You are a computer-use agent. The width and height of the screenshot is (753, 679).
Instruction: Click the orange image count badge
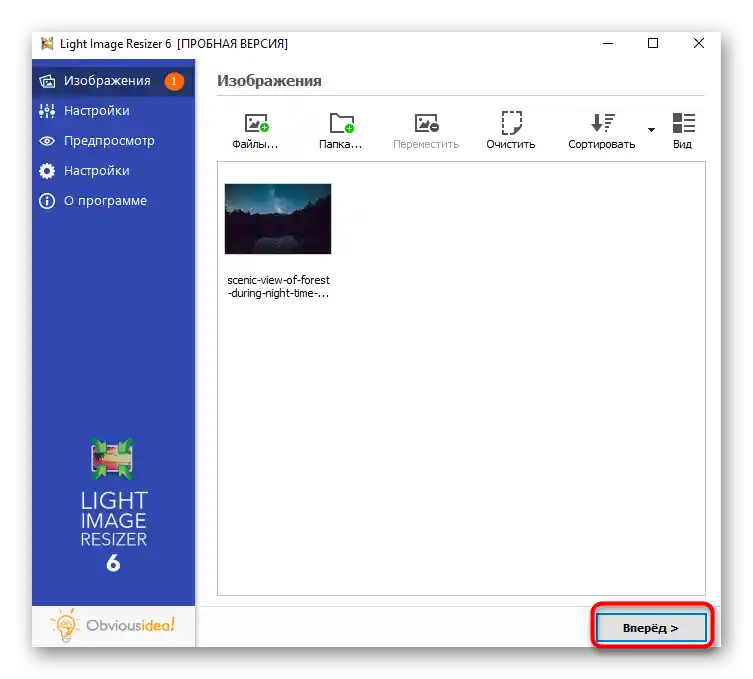click(174, 81)
